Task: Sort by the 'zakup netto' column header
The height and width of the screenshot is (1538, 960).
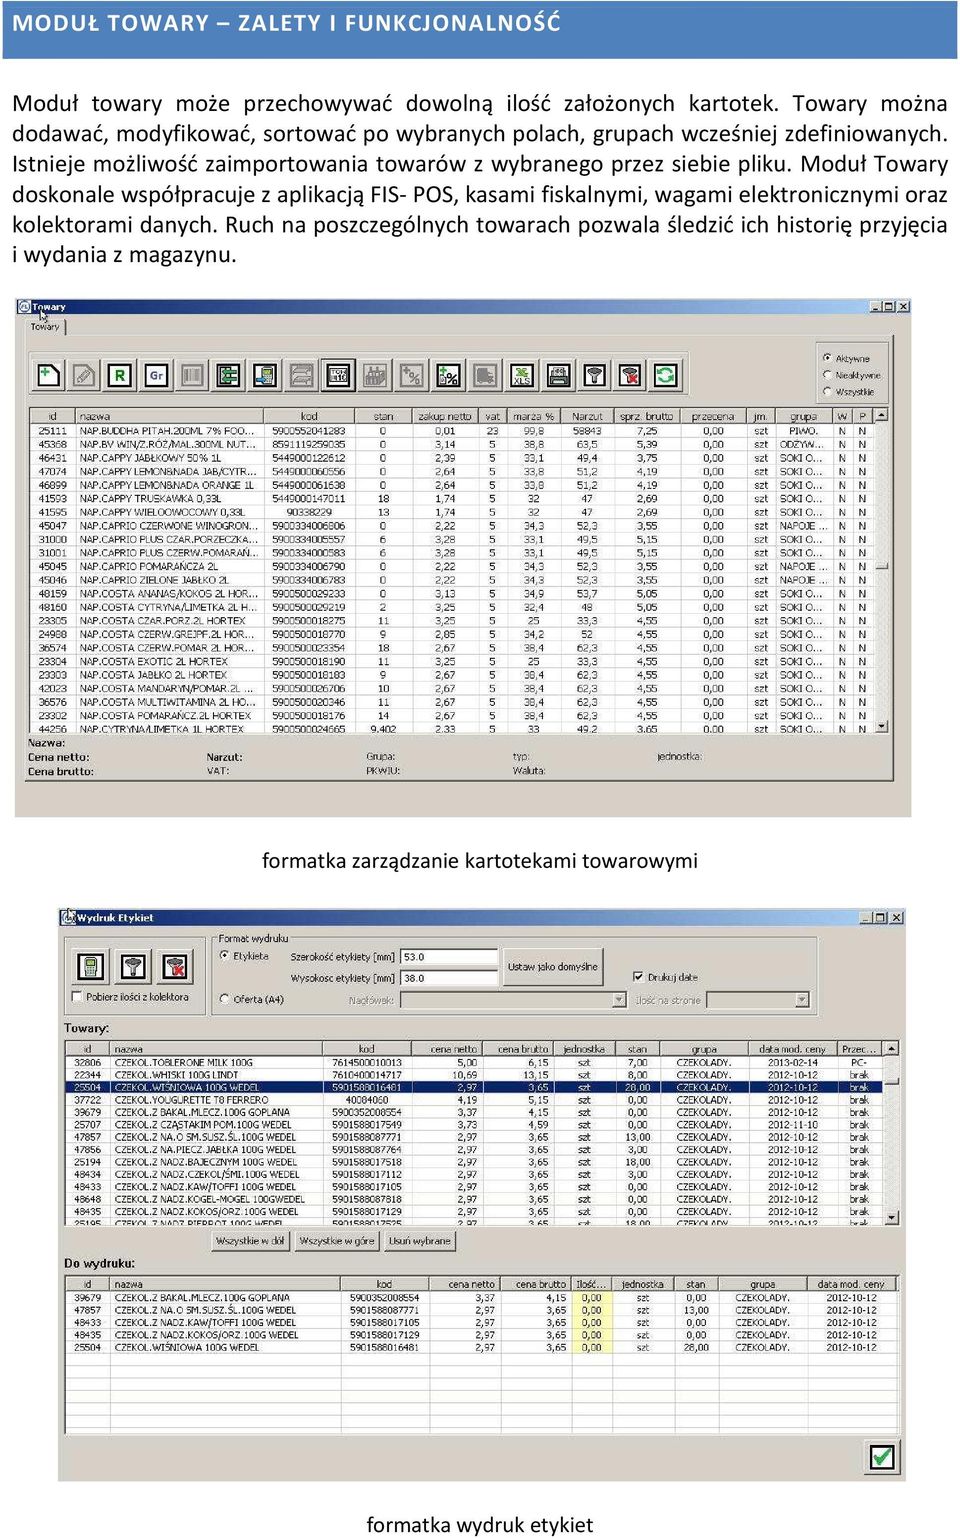Action: click(x=444, y=416)
